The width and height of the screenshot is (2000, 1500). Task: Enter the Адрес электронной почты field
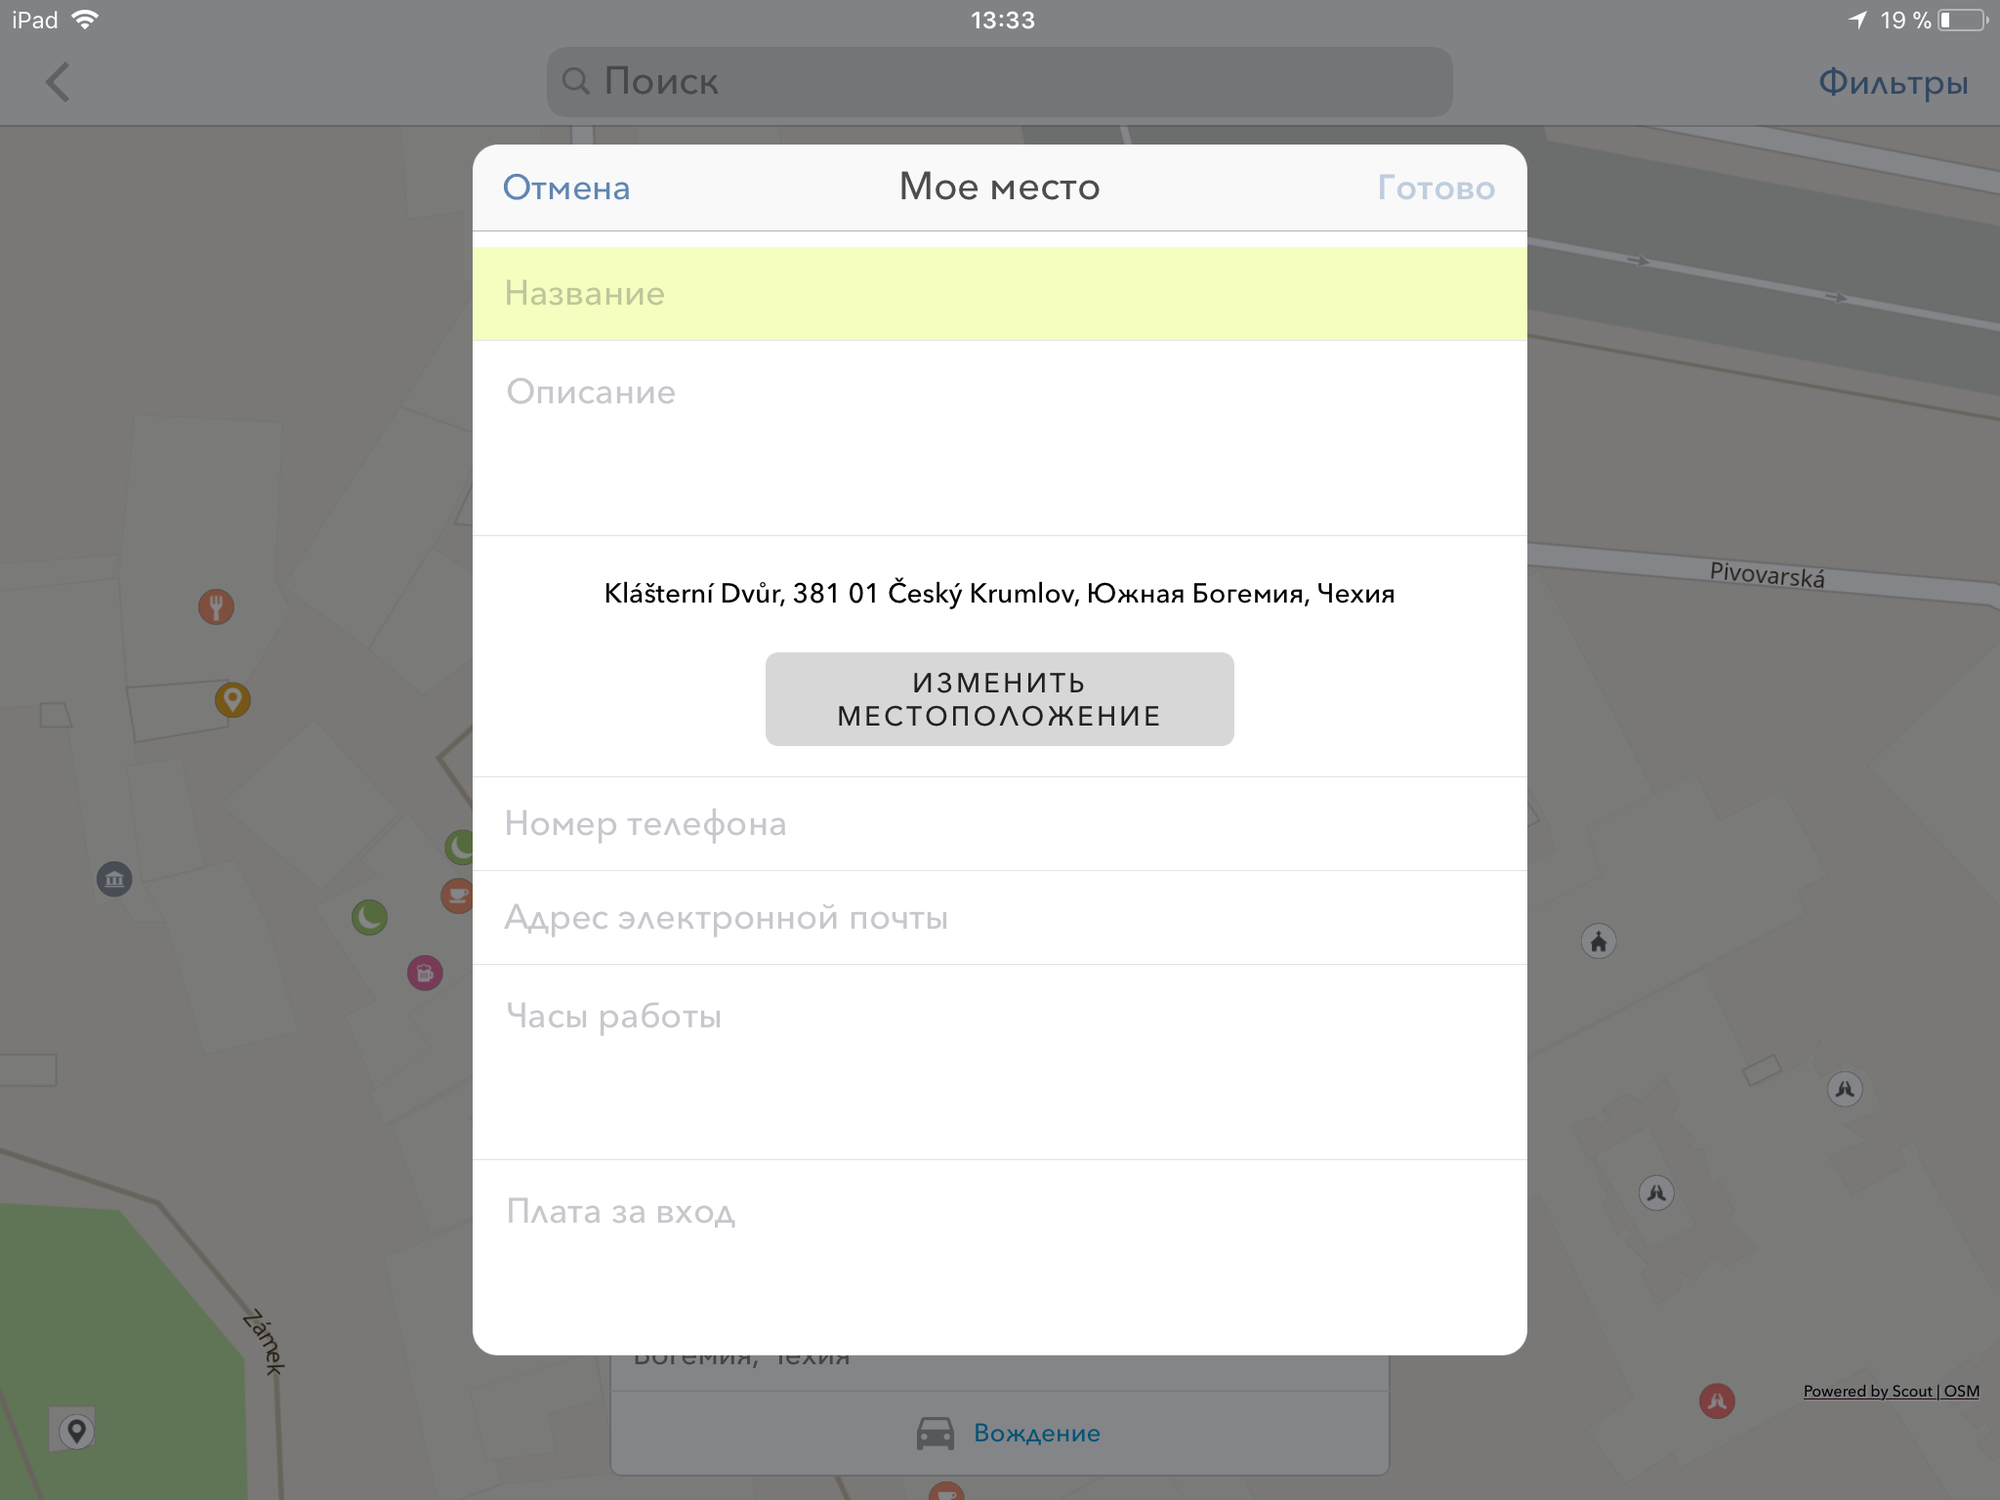[998, 917]
